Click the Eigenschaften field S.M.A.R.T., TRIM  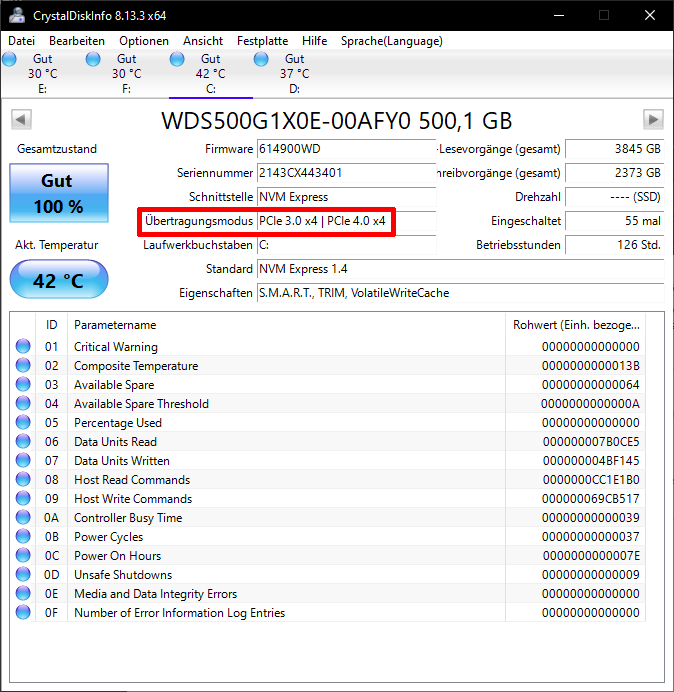pyautogui.click(x=460, y=293)
